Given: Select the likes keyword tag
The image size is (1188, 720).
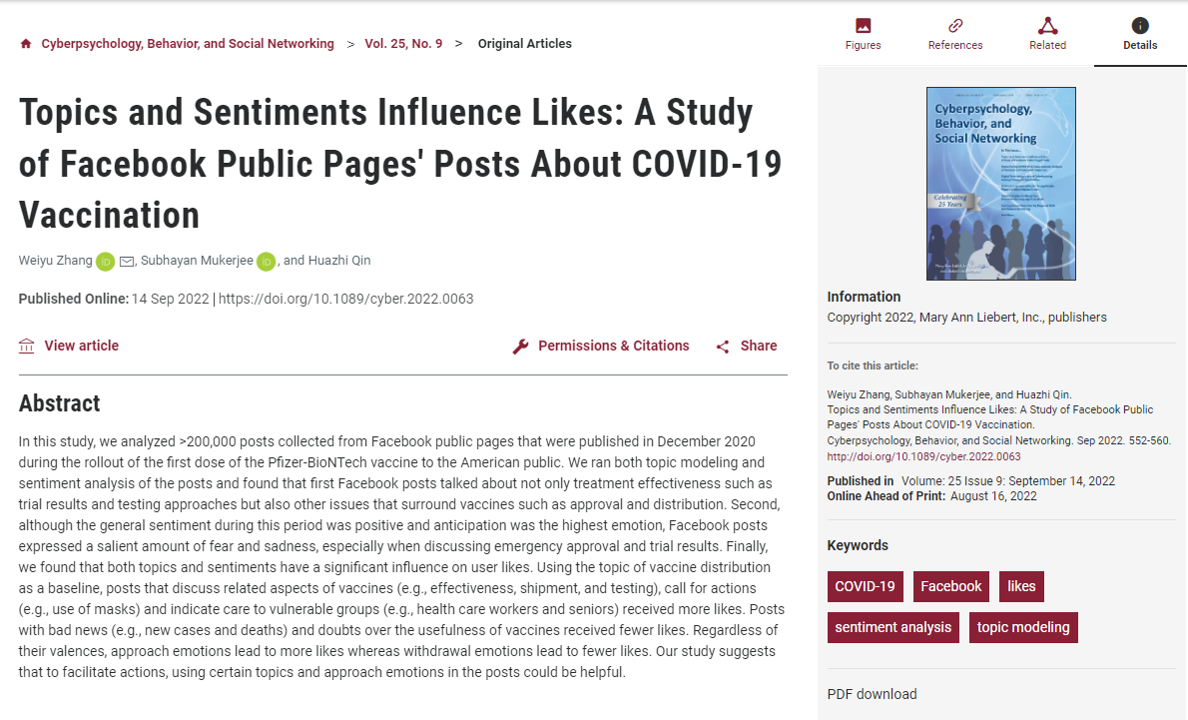Looking at the screenshot, I should (1021, 587).
